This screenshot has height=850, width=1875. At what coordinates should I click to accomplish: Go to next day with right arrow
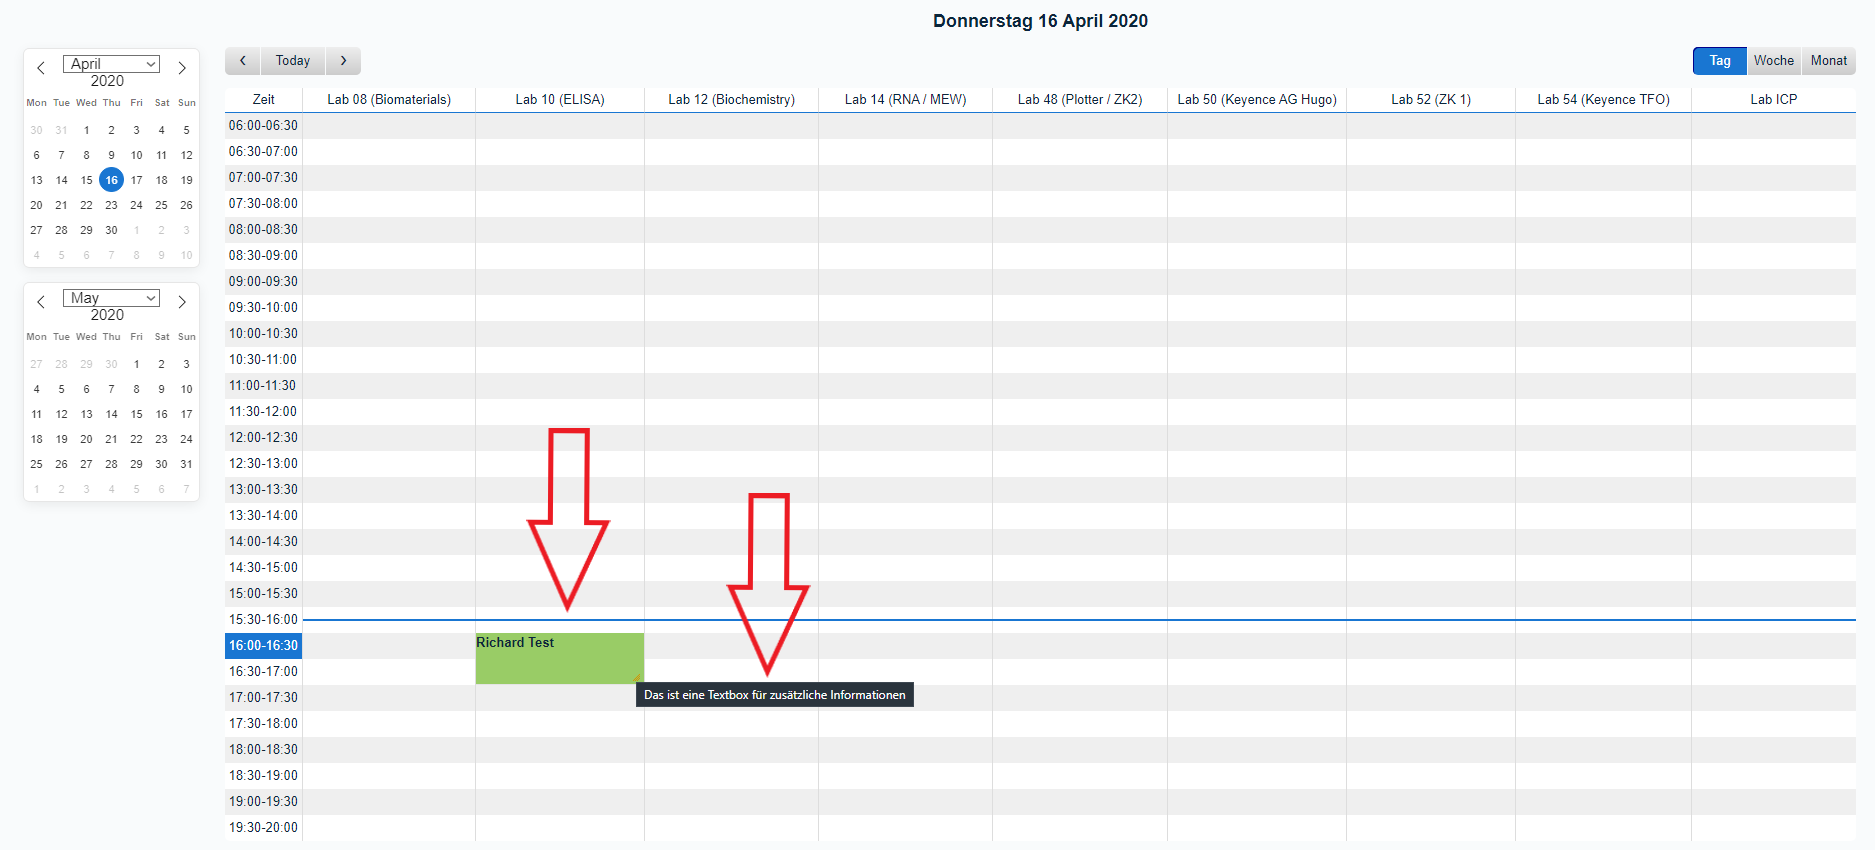(343, 61)
